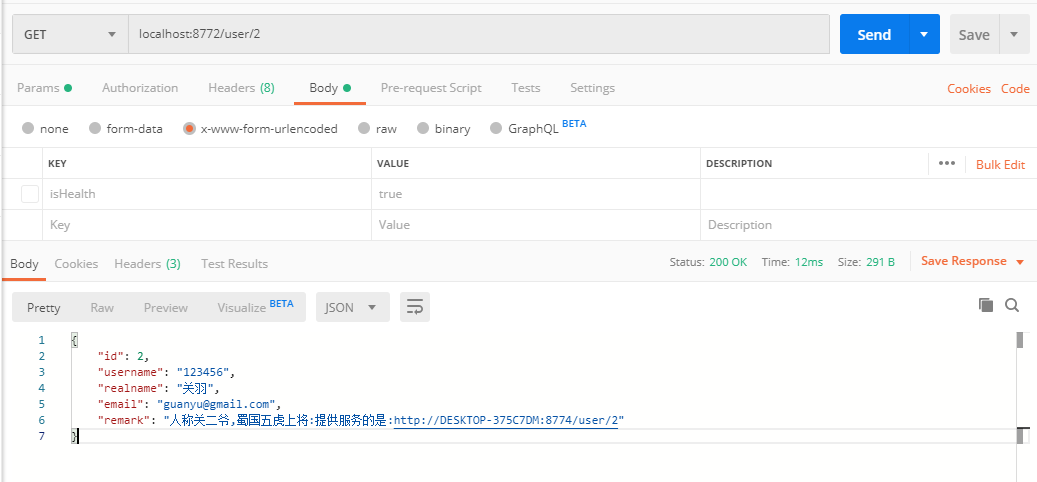Open the Pre-request Script tab
The width and height of the screenshot is (1037, 482).
[431, 88]
